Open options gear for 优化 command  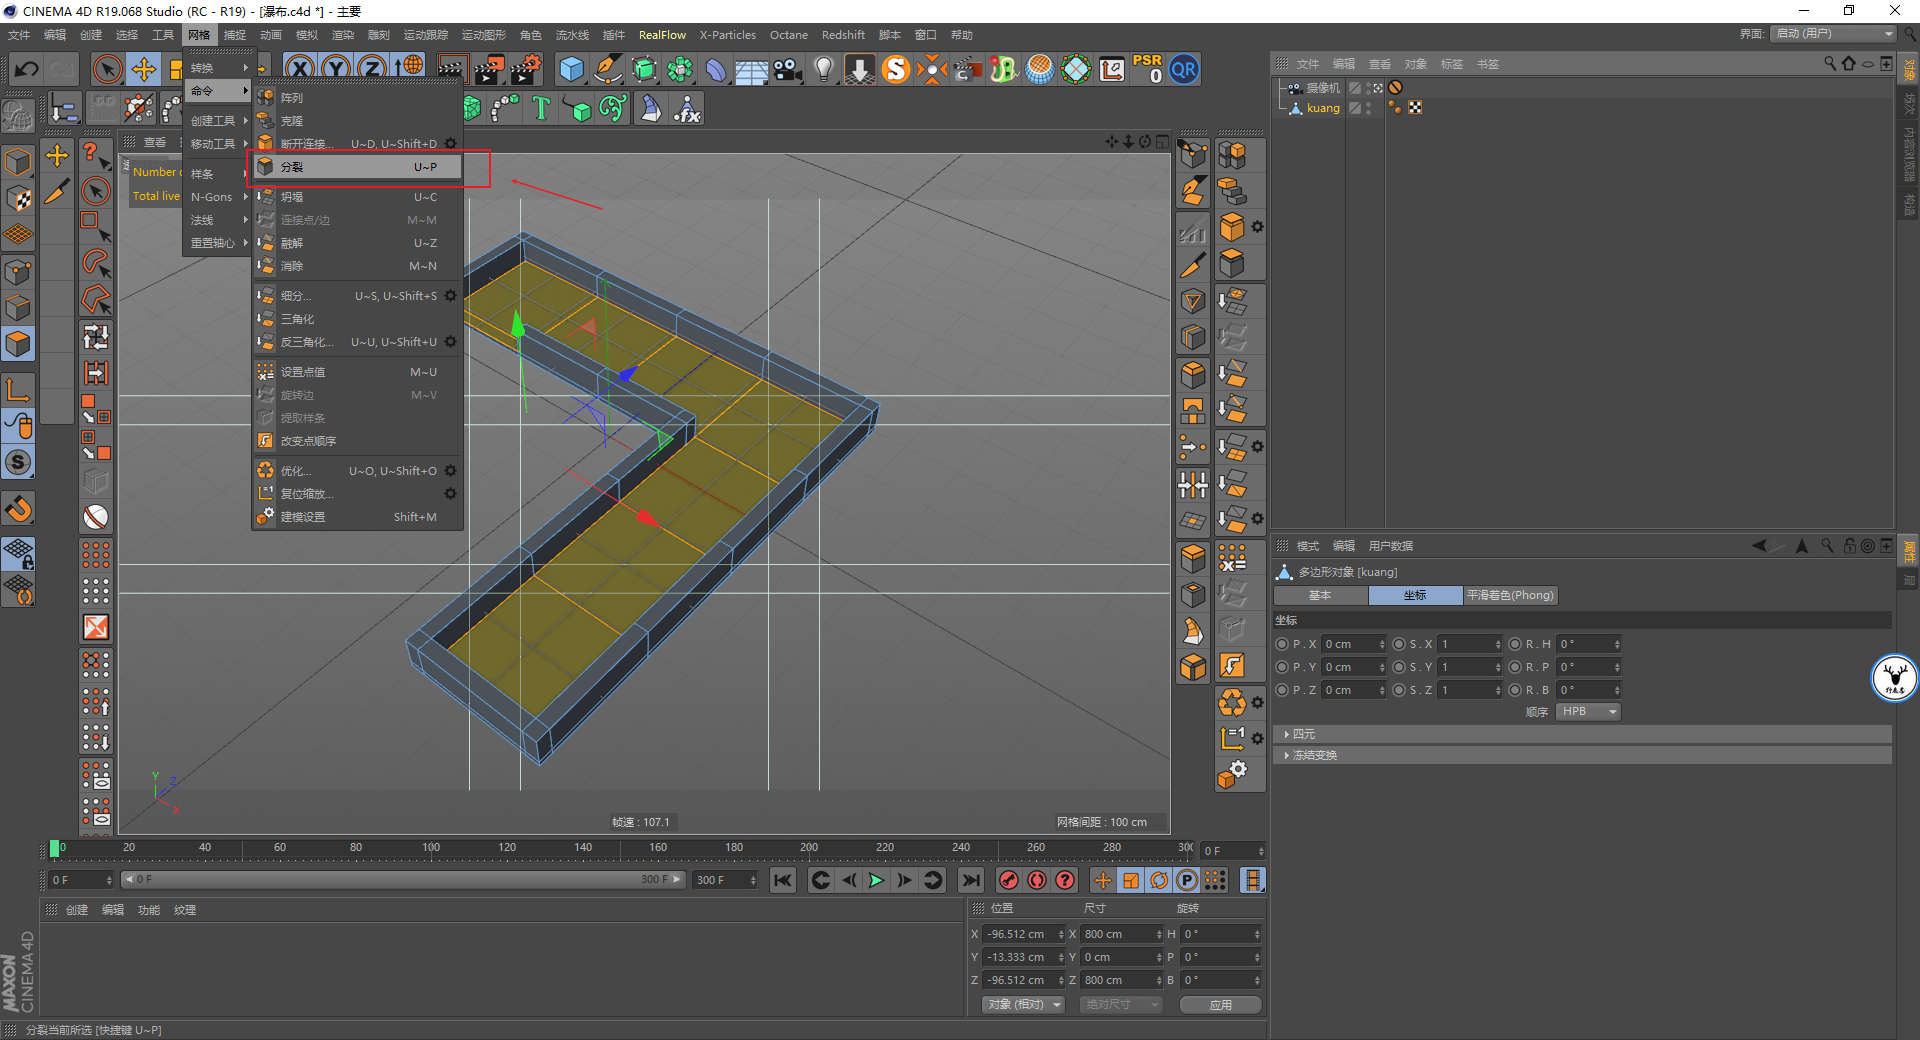450,471
